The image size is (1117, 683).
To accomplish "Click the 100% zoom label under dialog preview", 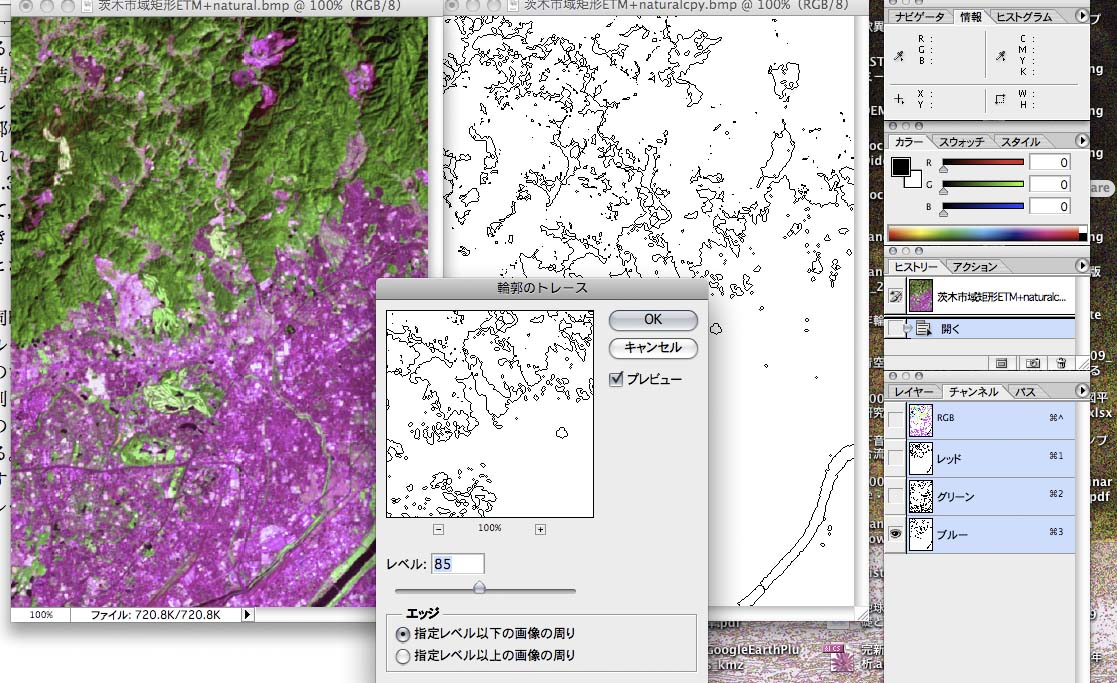I will (489, 528).
